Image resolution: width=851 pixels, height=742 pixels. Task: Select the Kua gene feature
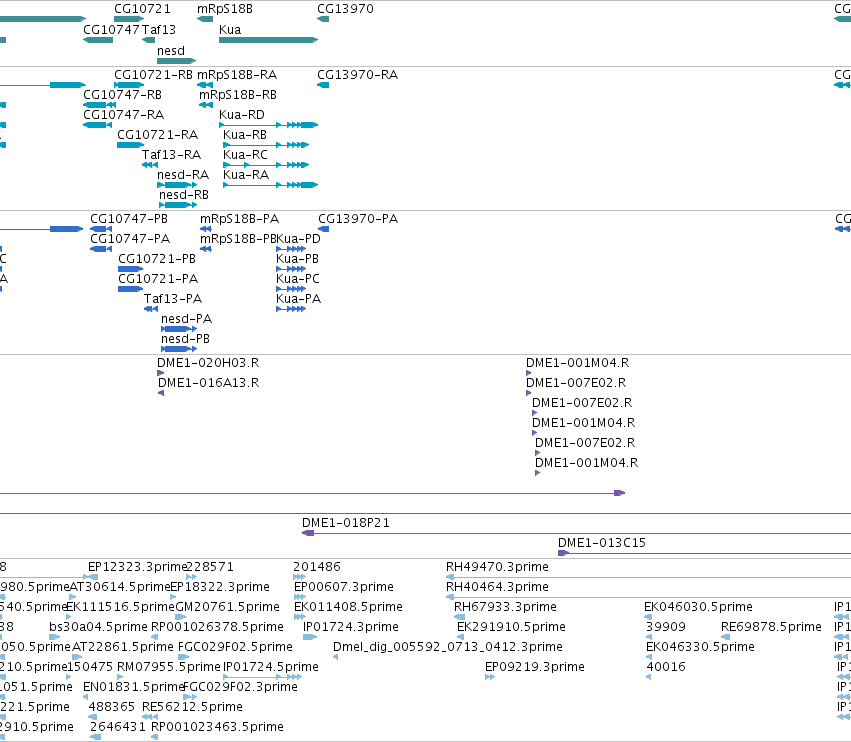pos(268,40)
